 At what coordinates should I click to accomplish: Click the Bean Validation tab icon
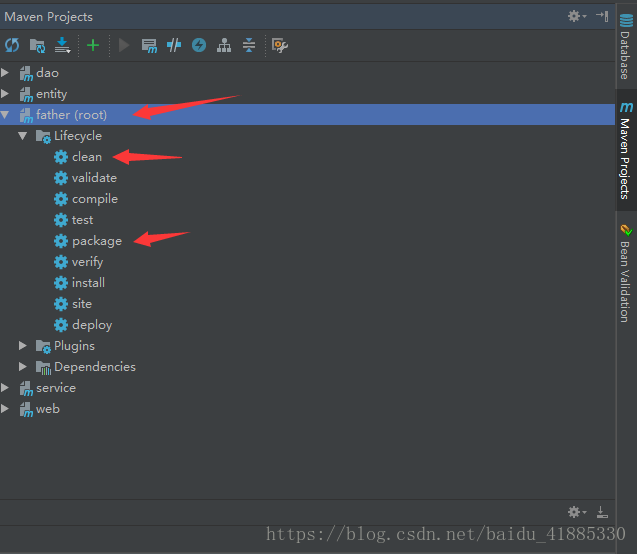pos(626,230)
